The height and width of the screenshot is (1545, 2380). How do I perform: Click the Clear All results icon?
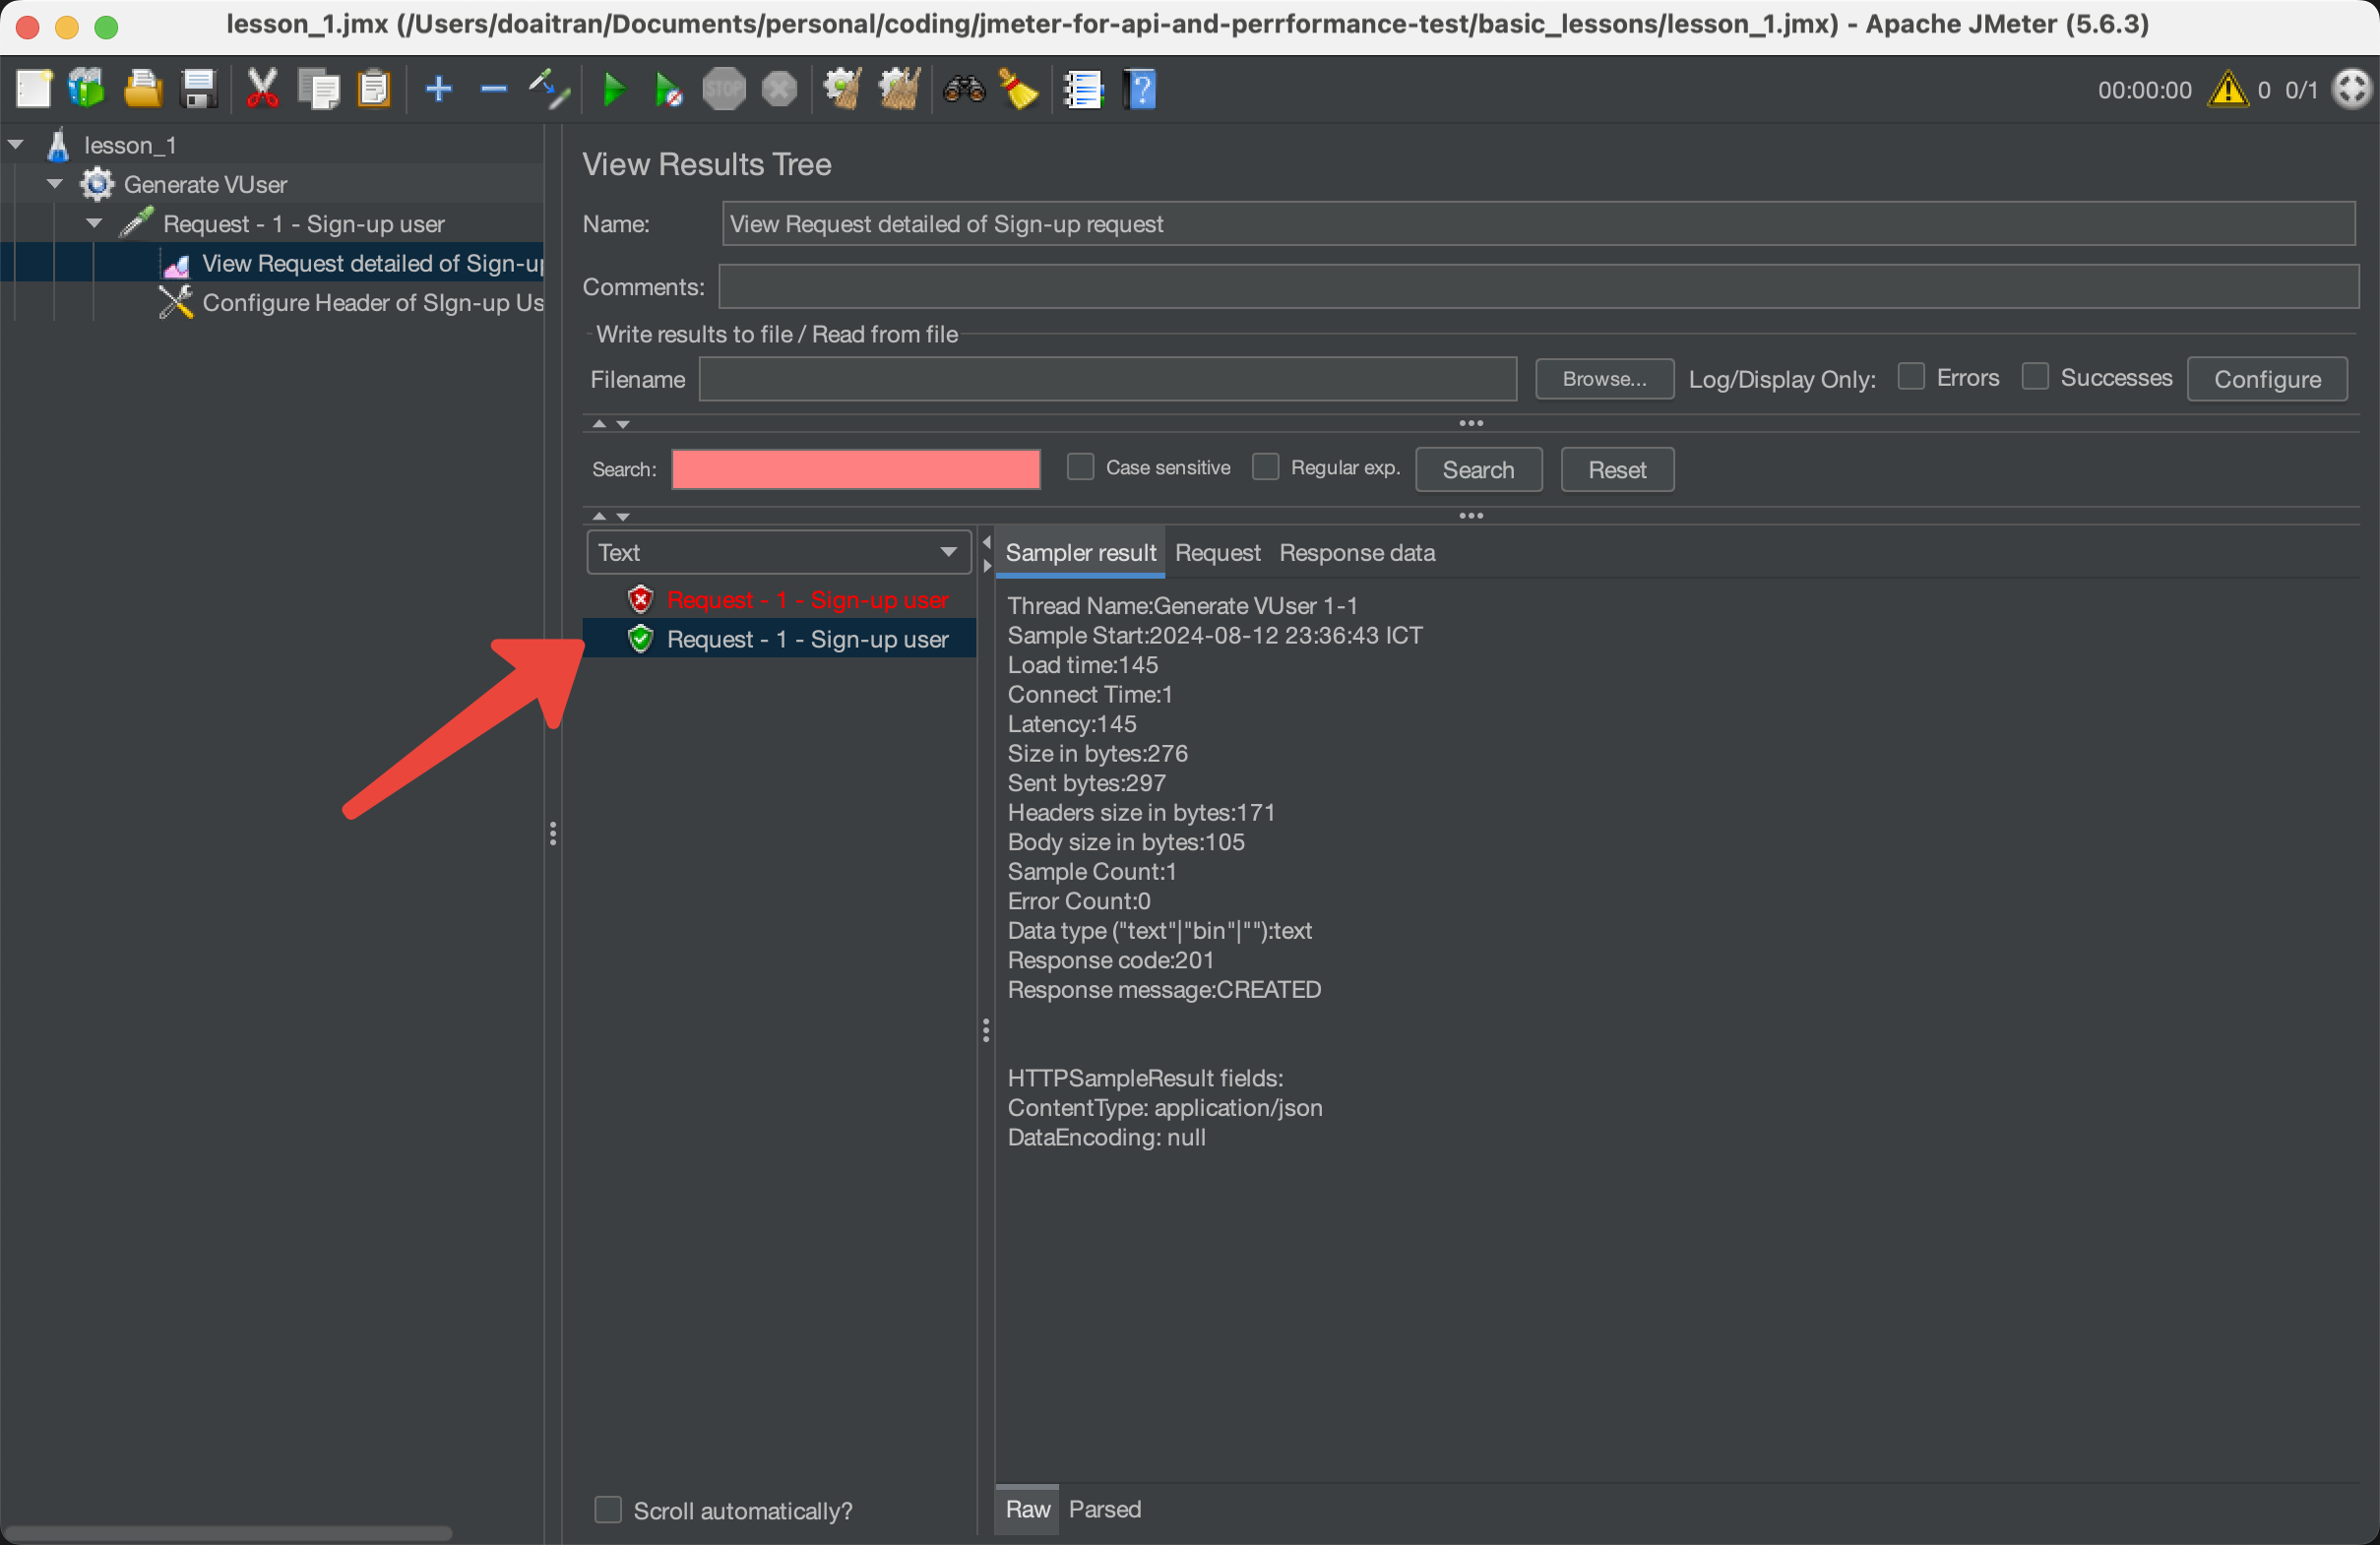click(x=899, y=90)
